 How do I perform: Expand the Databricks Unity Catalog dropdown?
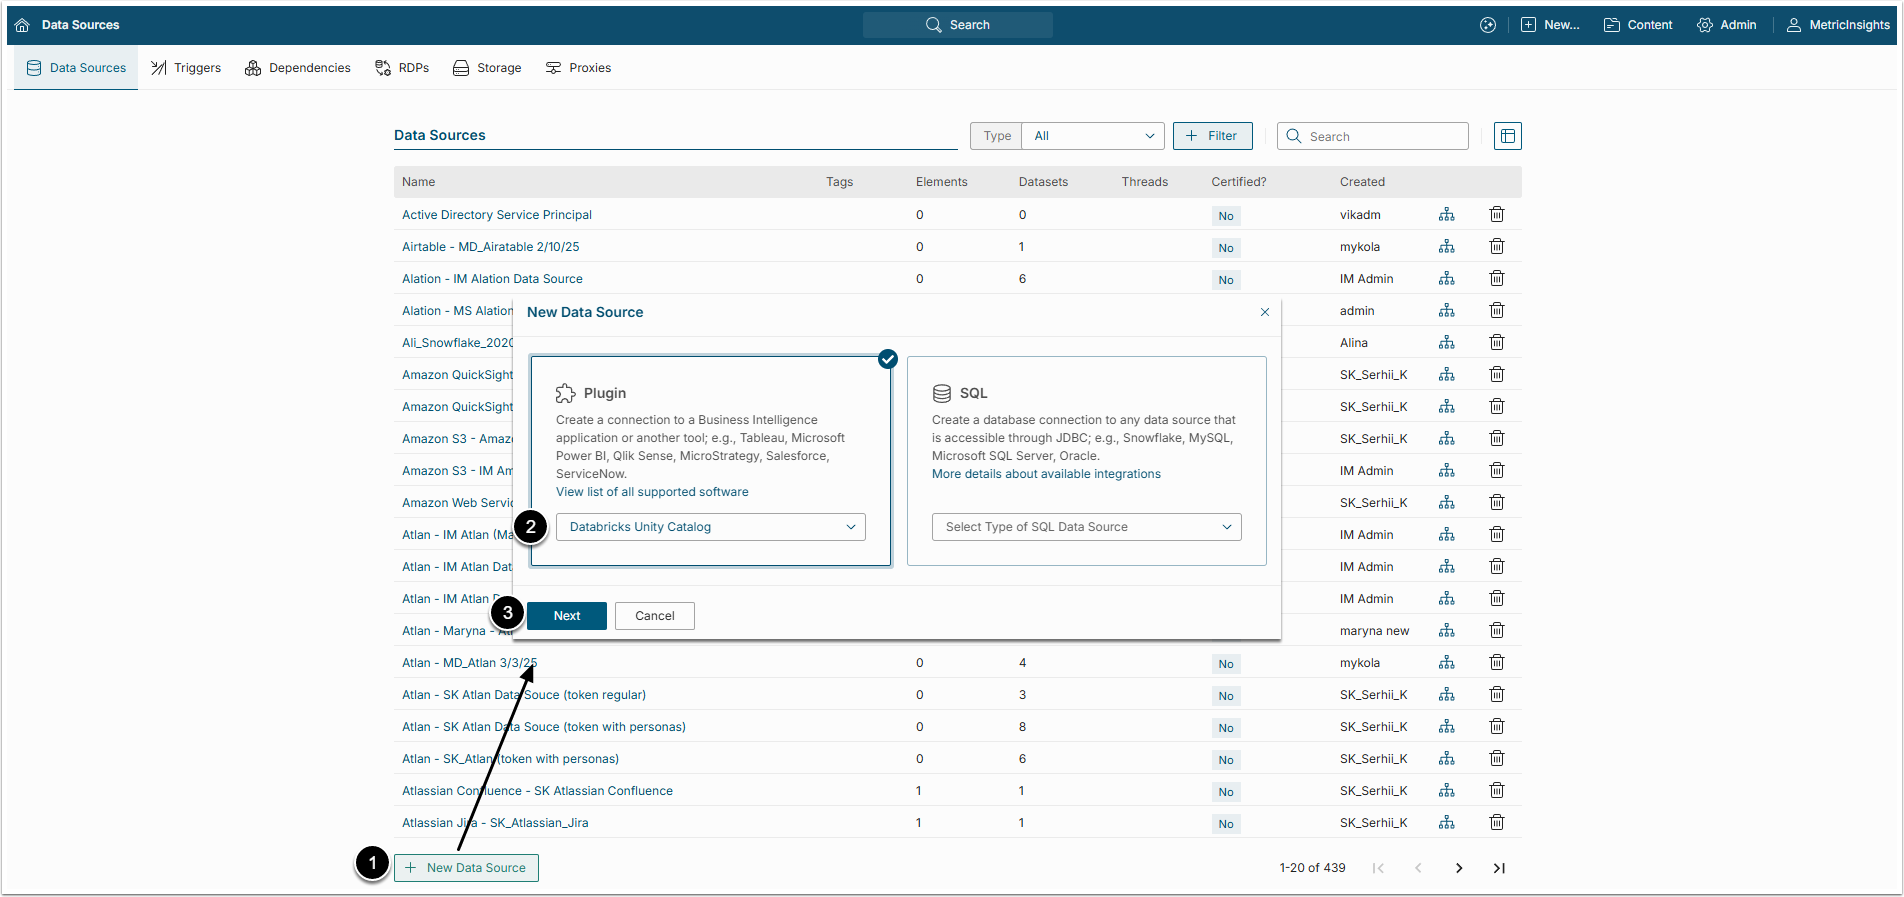coord(710,527)
